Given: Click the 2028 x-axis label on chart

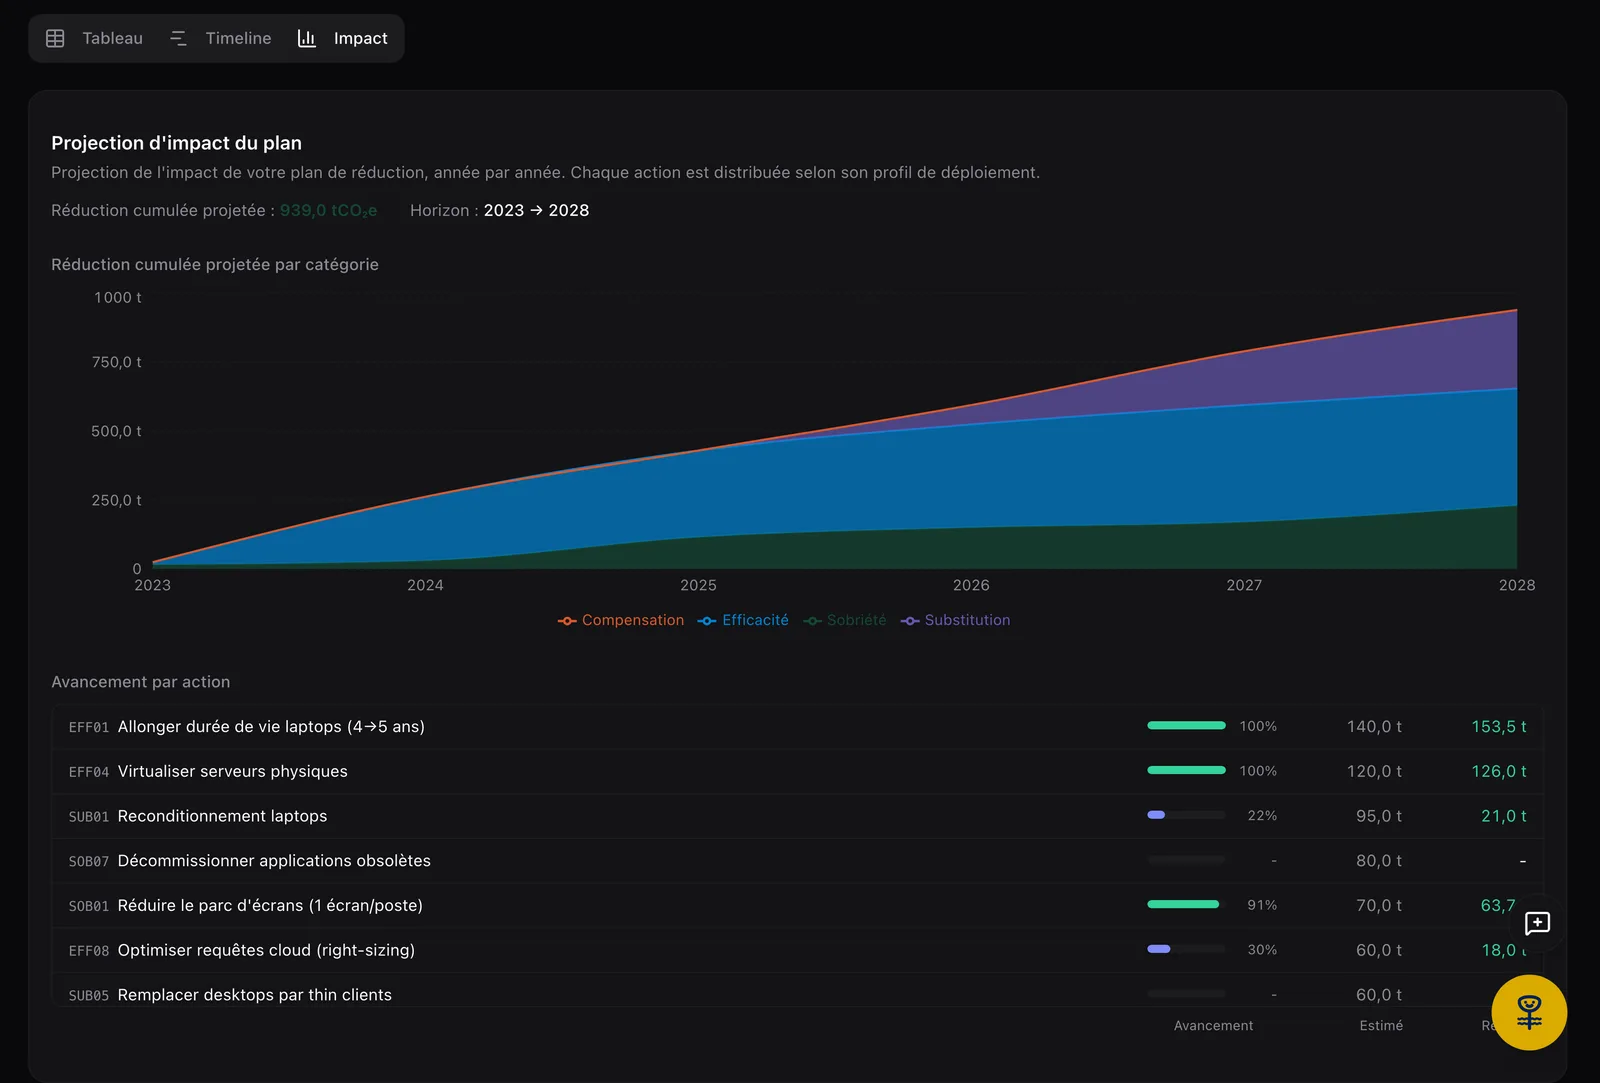Looking at the screenshot, I should [1516, 585].
